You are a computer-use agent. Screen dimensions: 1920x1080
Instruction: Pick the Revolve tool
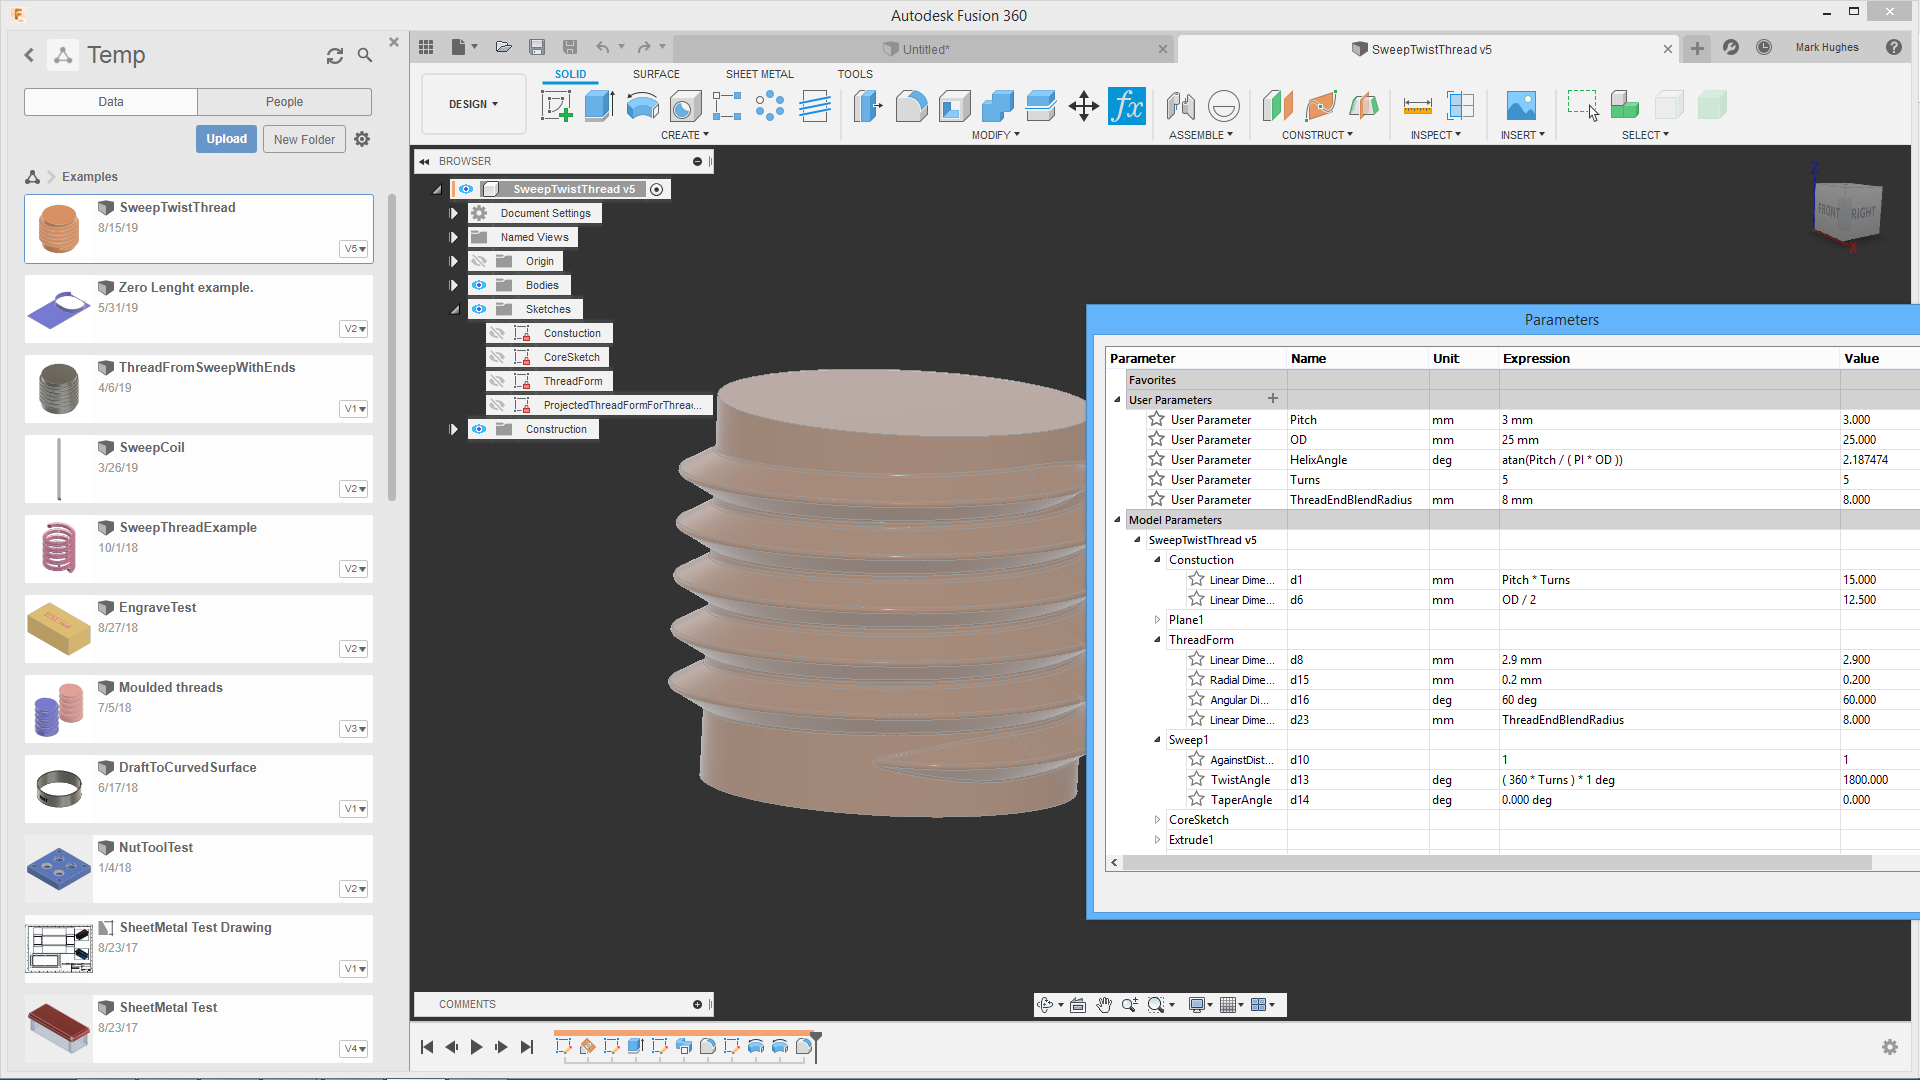[x=642, y=105]
